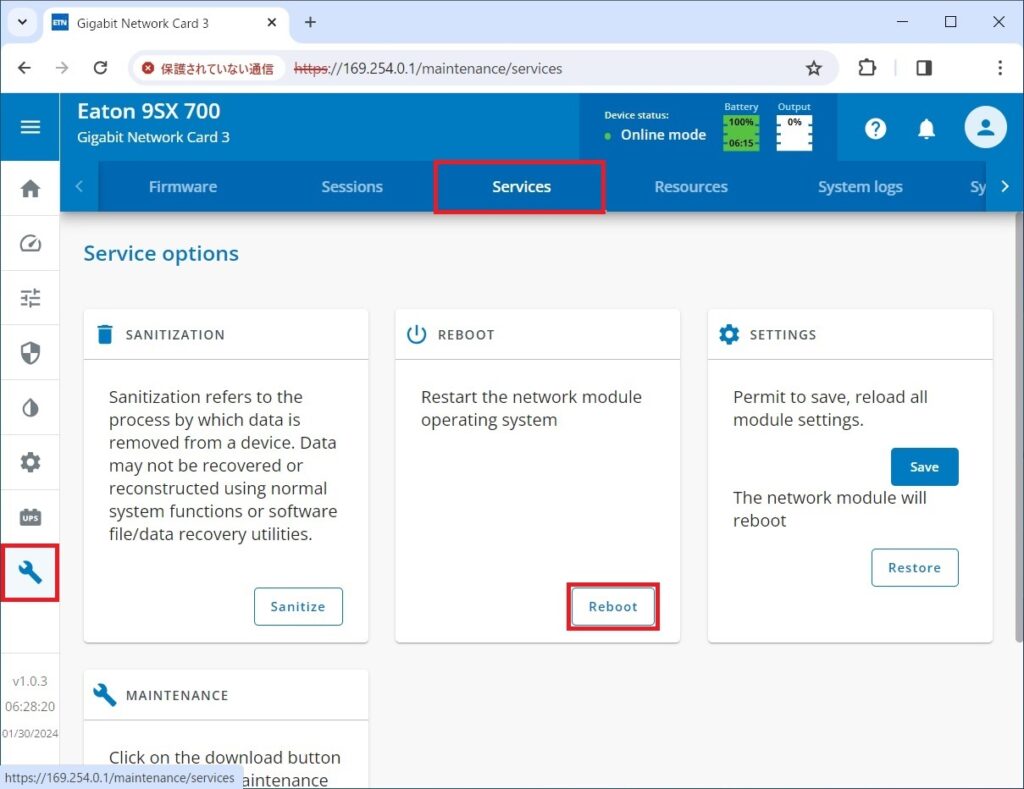Open the UPS card sidebar icon
Screen dimensions: 1024x789
(x=30, y=517)
